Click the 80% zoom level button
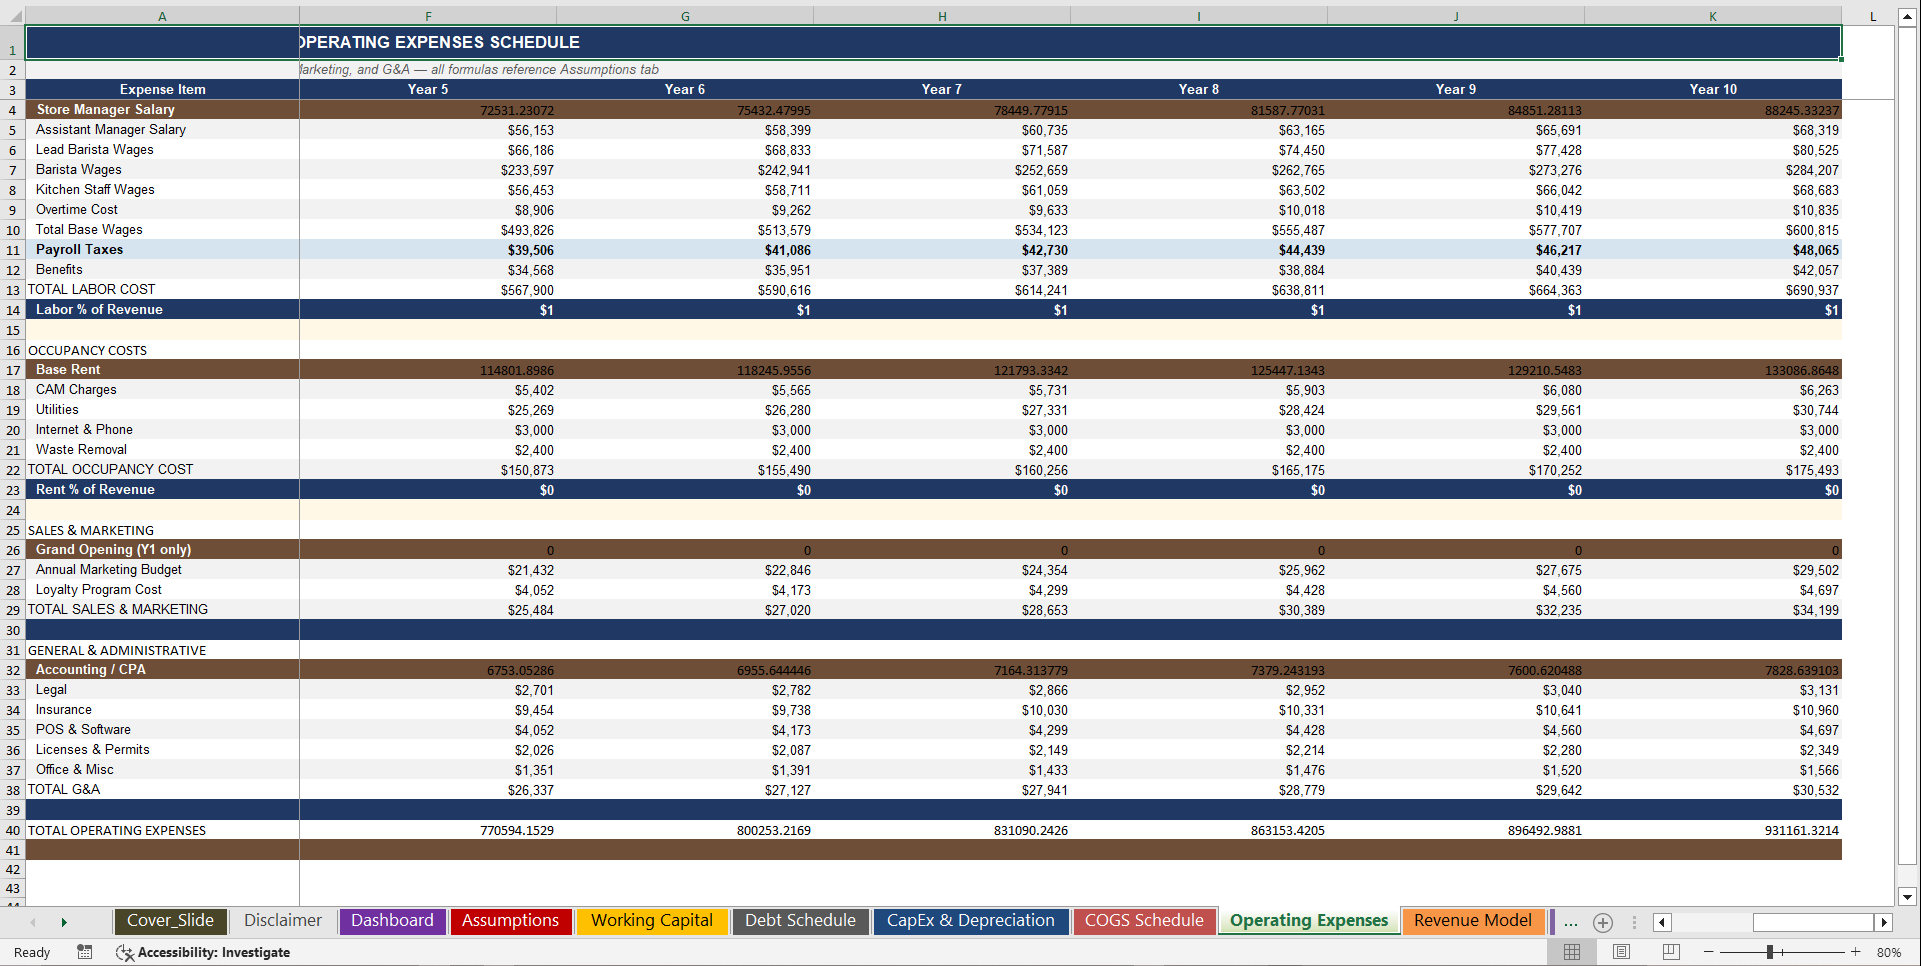This screenshot has height=966, width=1921. [1889, 952]
